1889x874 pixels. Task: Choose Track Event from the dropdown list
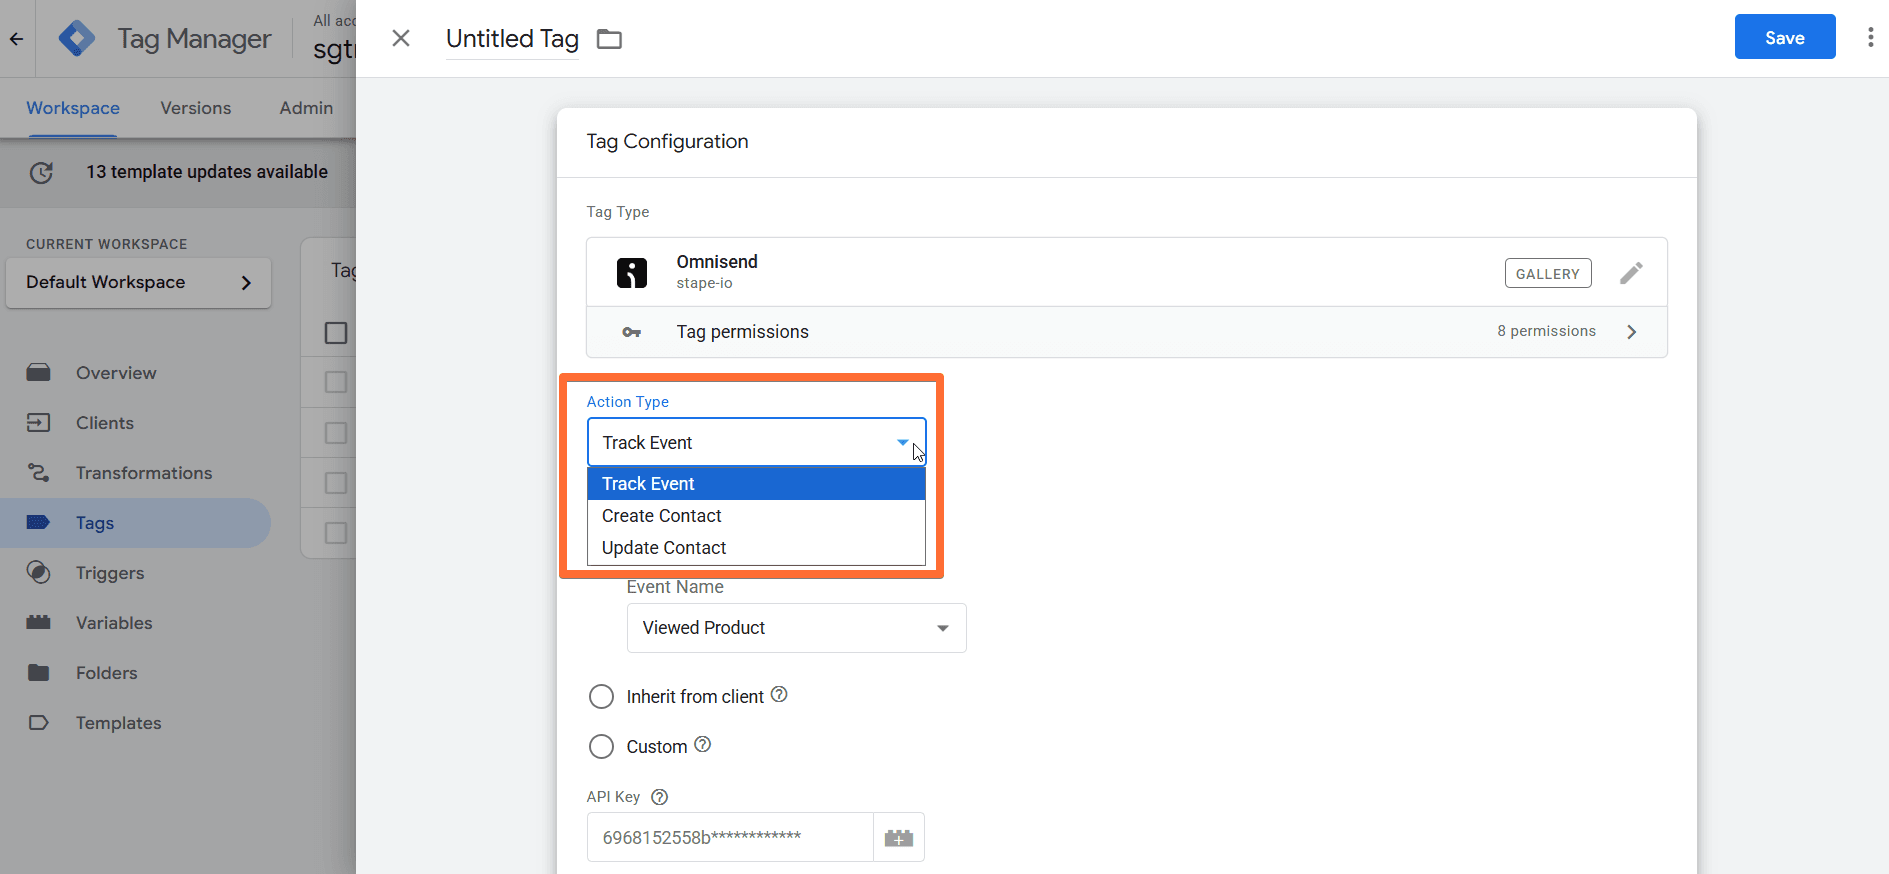[757, 484]
